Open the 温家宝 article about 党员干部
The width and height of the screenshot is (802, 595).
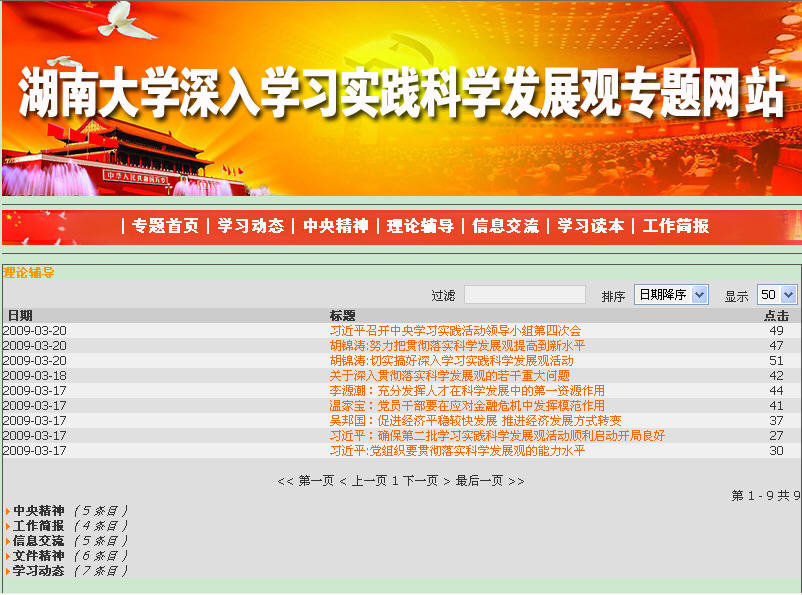(x=467, y=406)
